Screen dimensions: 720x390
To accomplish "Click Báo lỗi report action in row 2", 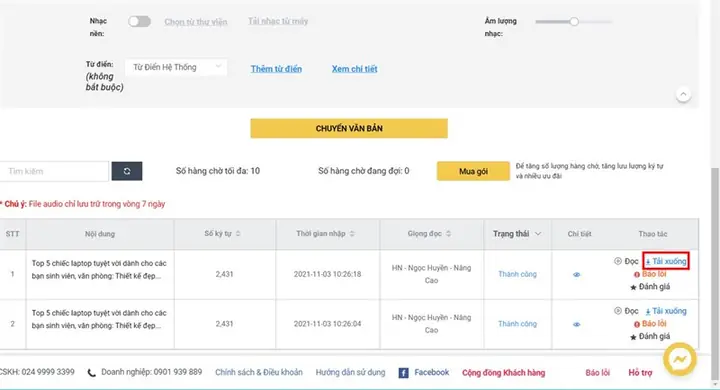I will (x=650, y=324).
